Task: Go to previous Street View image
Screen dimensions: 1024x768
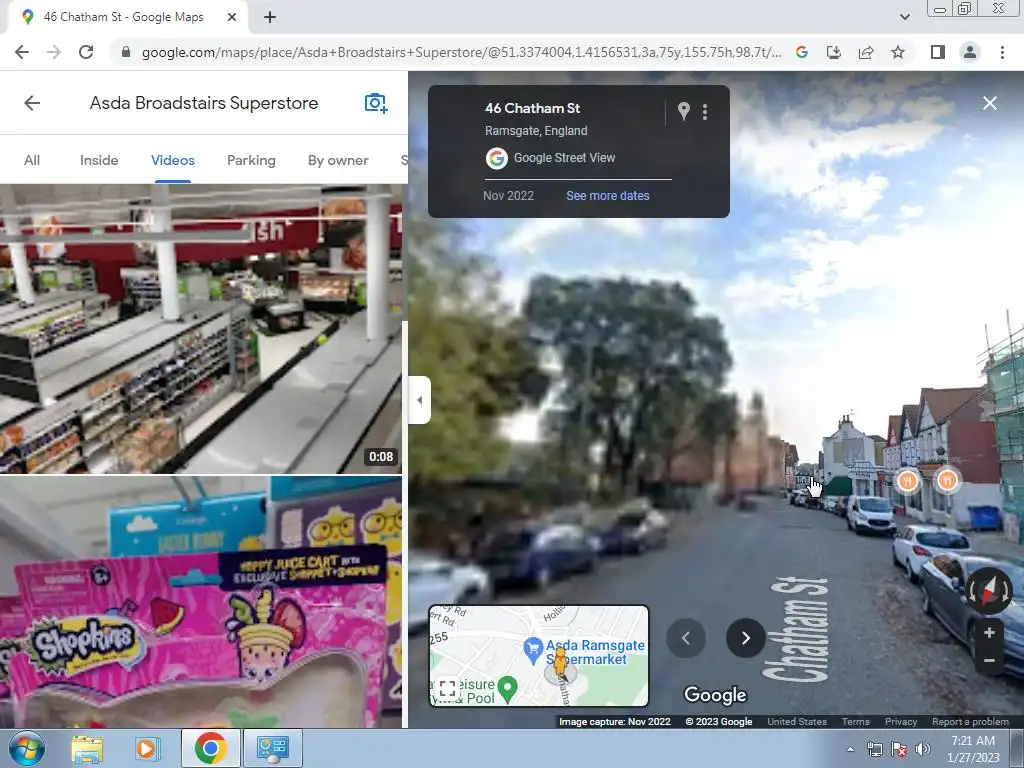Action: point(686,638)
